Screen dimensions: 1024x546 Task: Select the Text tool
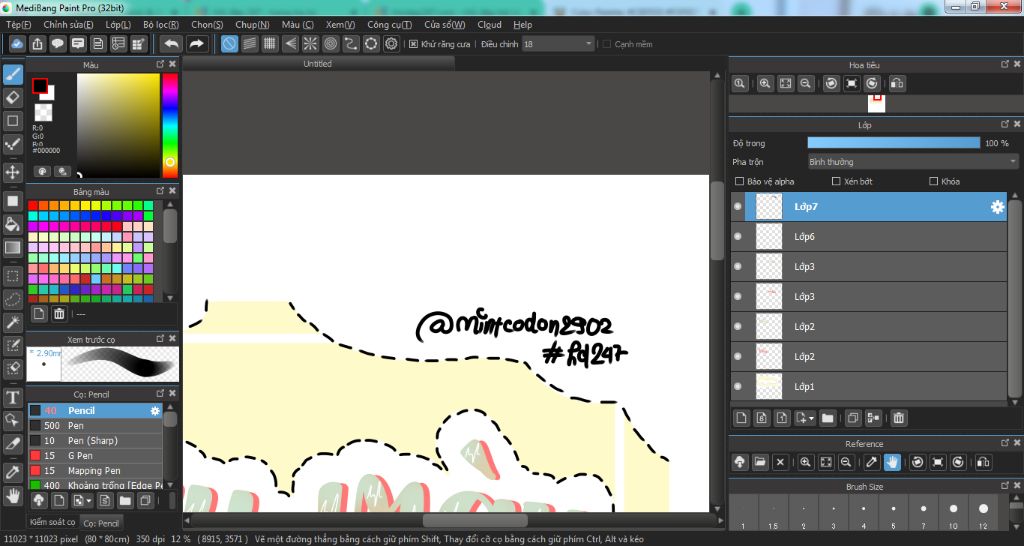(x=12, y=397)
